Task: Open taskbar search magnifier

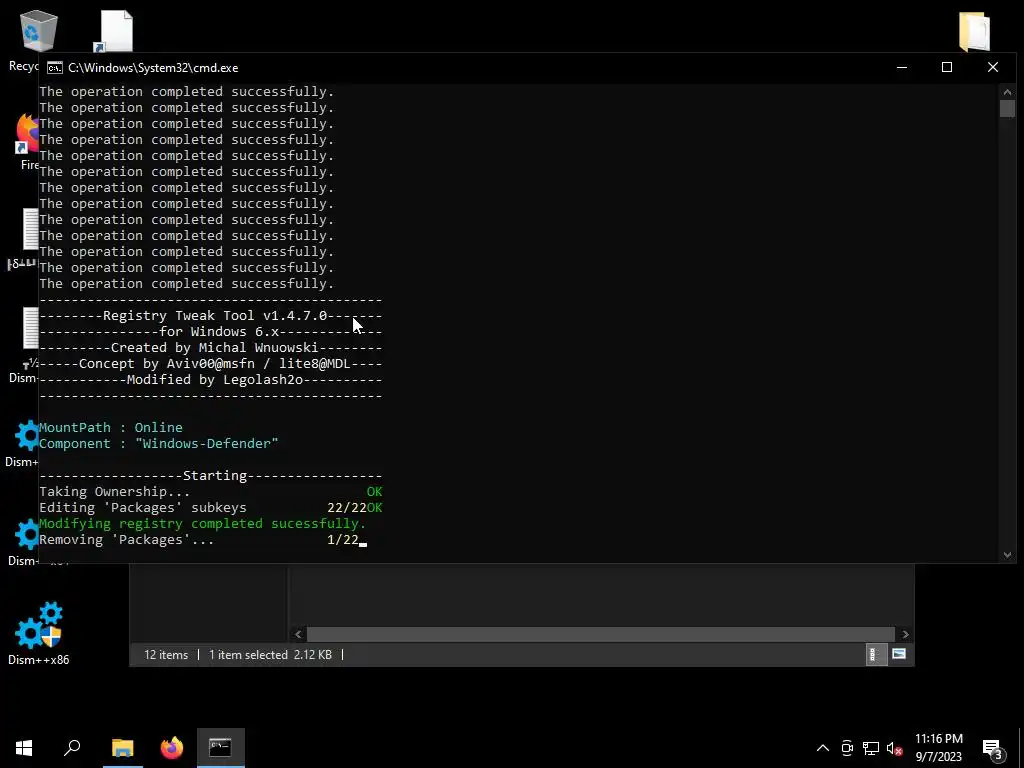Action: tap(72, 748)
